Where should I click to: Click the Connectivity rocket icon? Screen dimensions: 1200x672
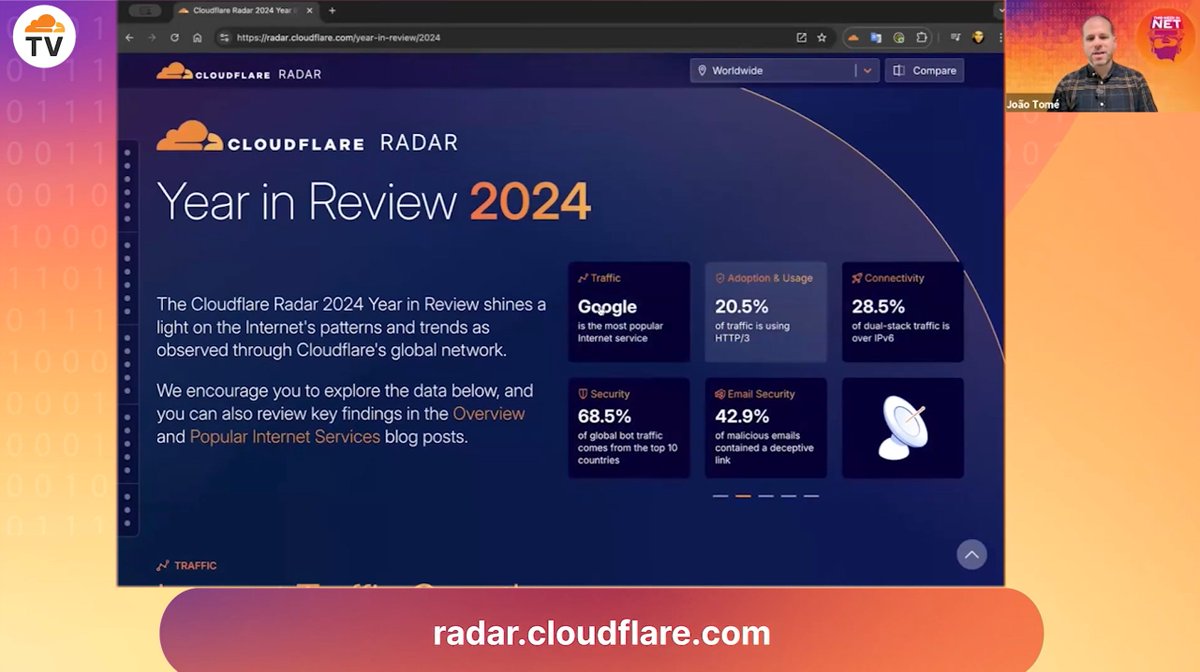click(x=857, y=278)
